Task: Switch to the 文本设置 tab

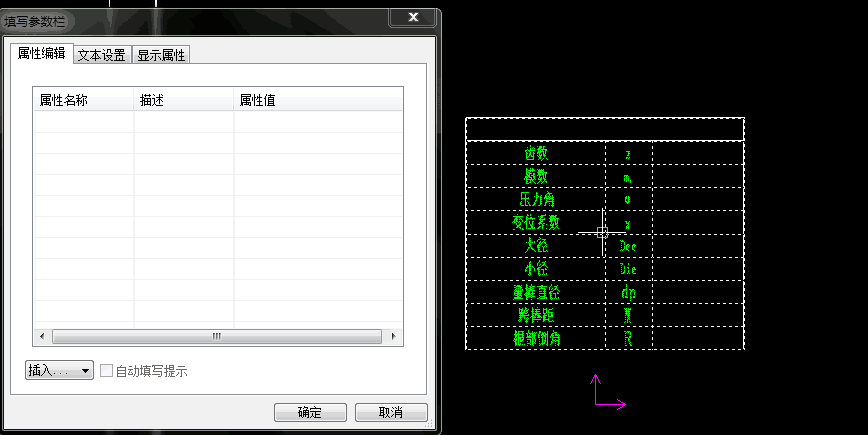Action: pyautogui.click(x=102, y=55)
